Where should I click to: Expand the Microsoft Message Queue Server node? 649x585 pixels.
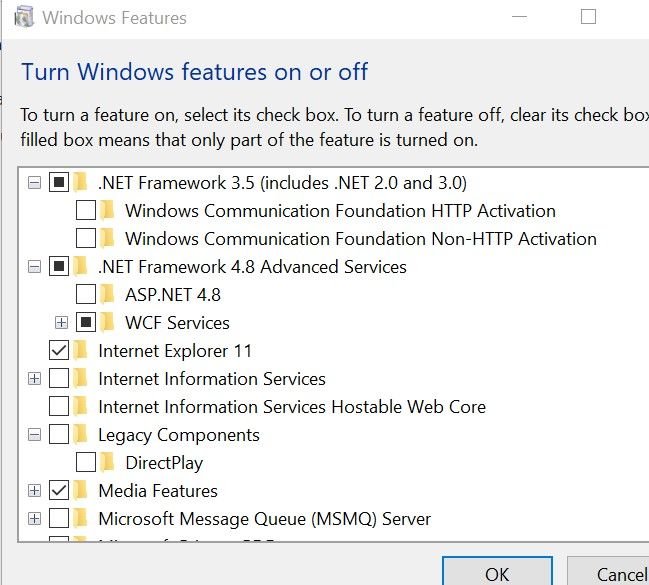coord(35,519)
